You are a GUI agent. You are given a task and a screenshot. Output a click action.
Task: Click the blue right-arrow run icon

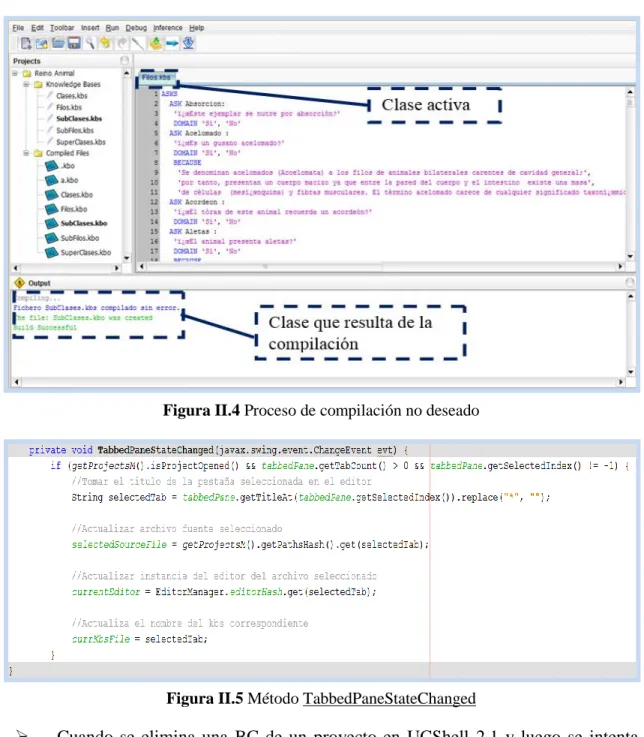coord(172,43)
